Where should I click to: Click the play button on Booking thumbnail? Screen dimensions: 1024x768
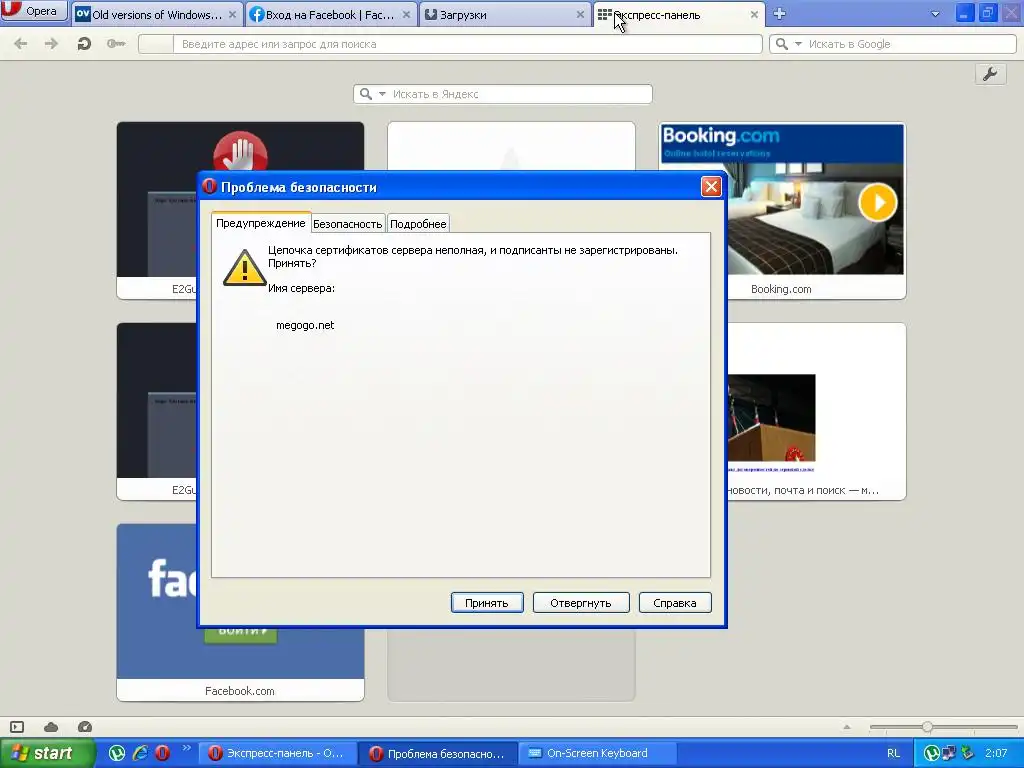877,202
